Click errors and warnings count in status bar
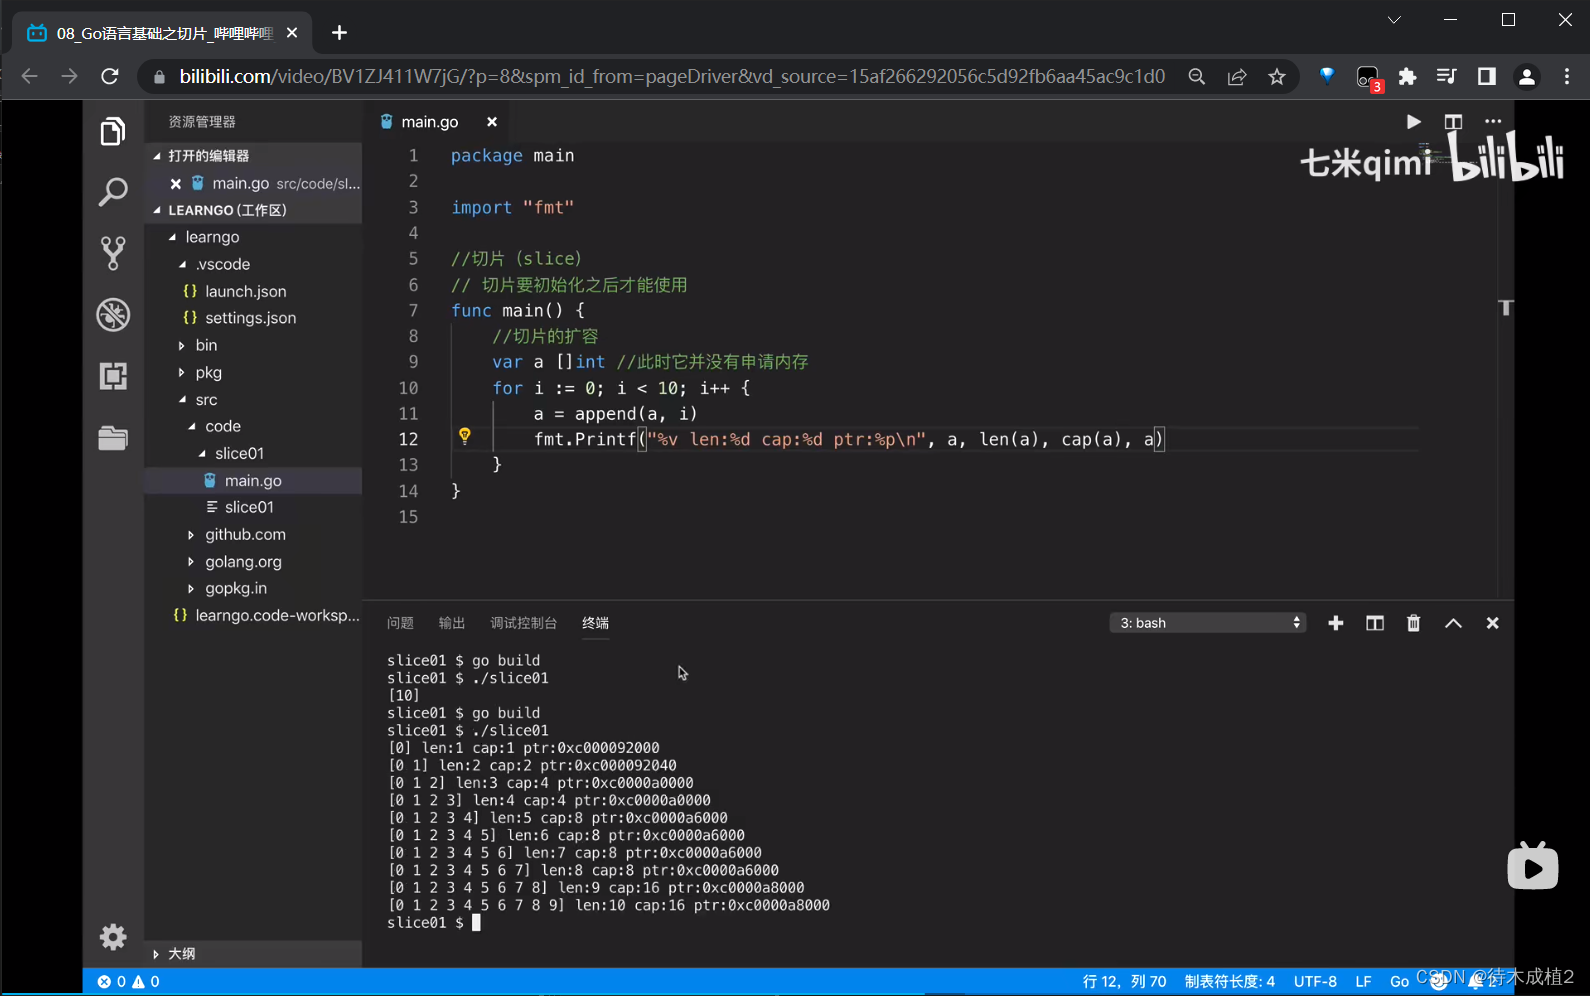Screen dimensions: 1590x996 (x=128, y=982)
